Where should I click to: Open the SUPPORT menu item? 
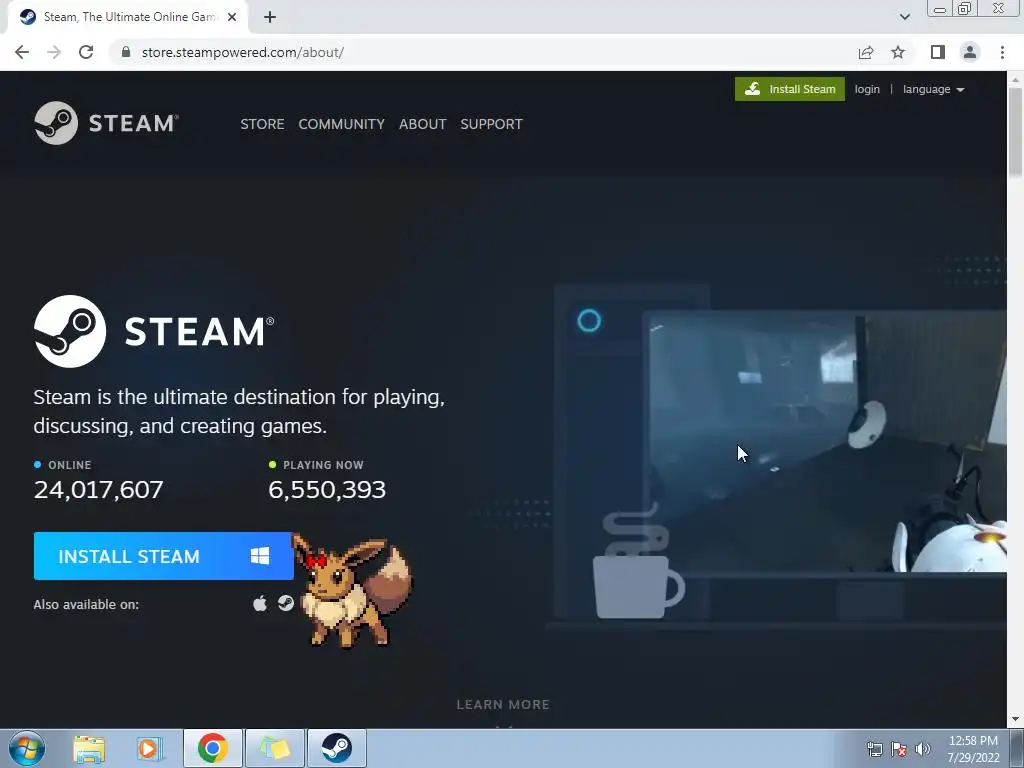(491, 124)
